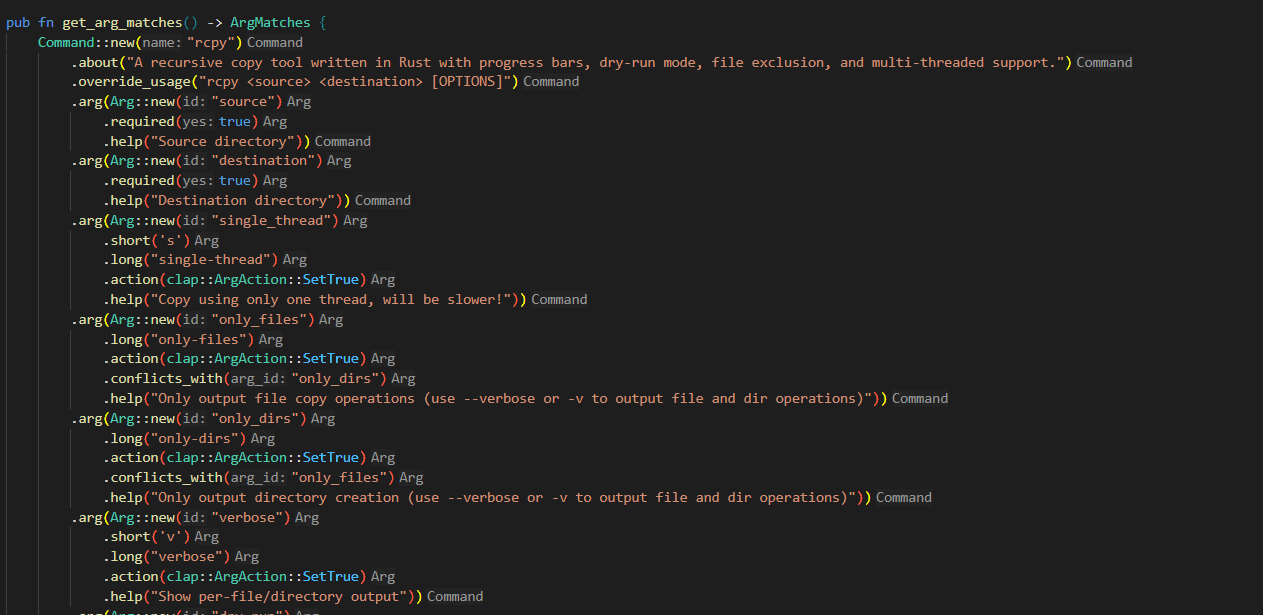Click the .about method call
Viewport: 1263px width, 615px height.
coord(94,62)
